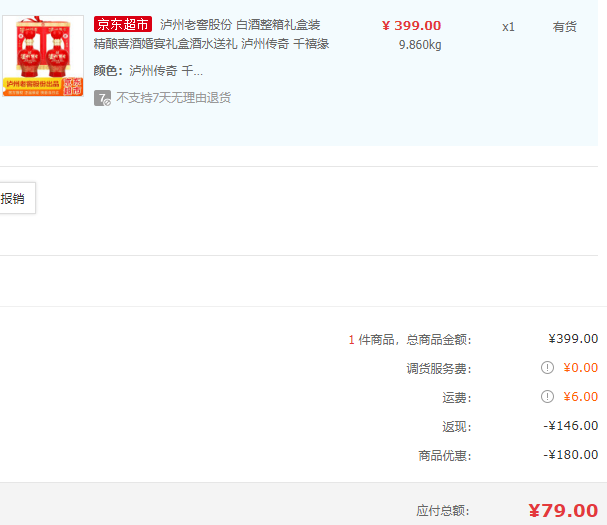607x525 pixels.
Task: Click the product price ¥ 399.00
Action: (412, 26)
